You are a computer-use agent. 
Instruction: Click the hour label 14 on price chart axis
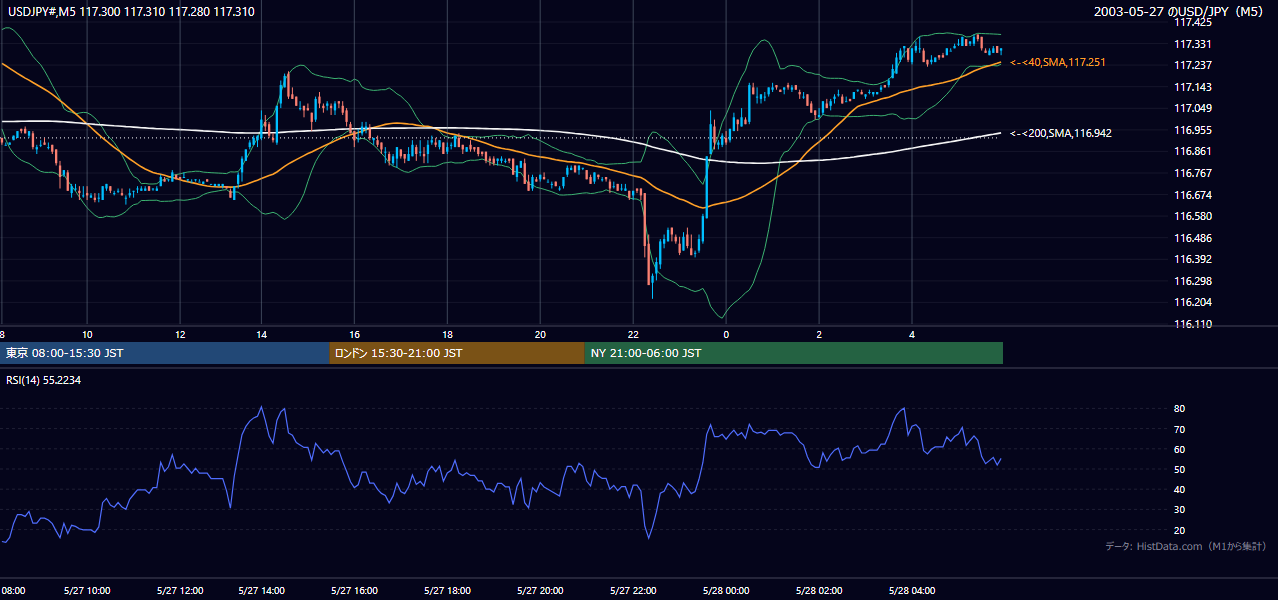click(261, 334)
